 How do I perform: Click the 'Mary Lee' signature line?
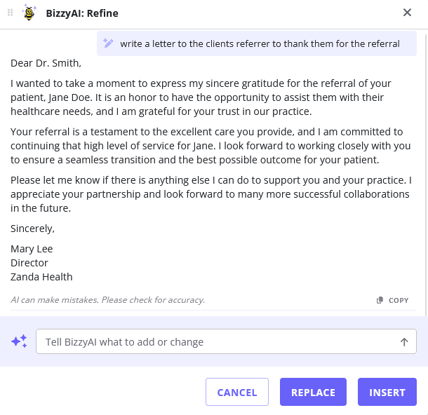(x=32, y=249)
